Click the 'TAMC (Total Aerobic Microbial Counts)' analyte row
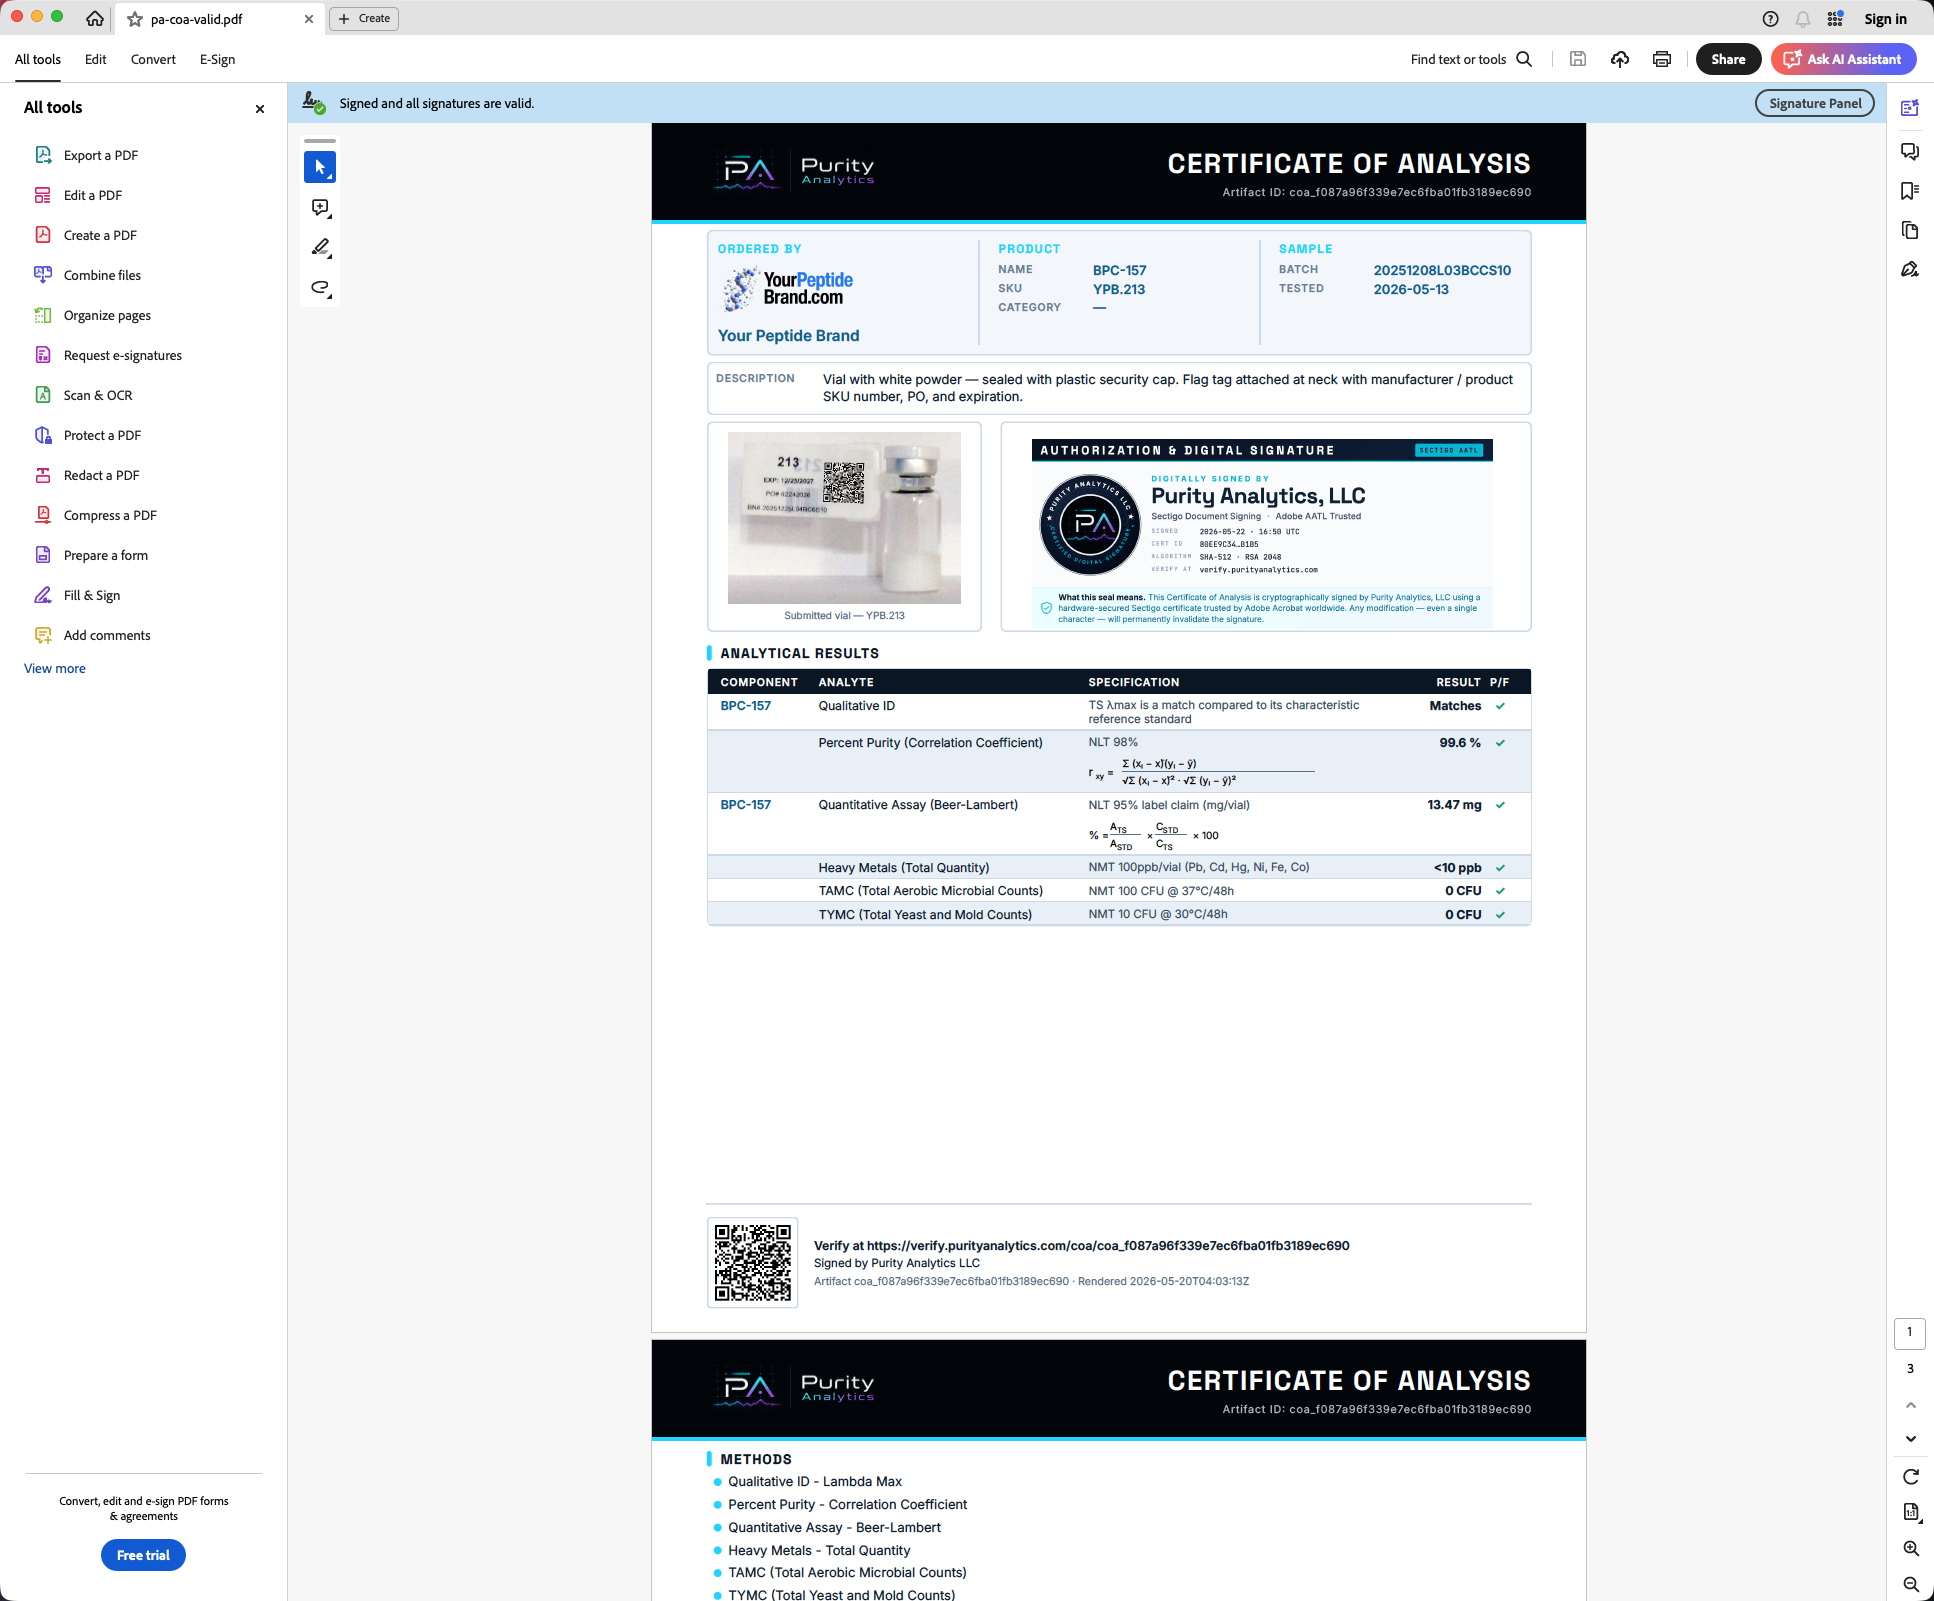This screenshot has height=1601, width=1934. click(1119, 891)
